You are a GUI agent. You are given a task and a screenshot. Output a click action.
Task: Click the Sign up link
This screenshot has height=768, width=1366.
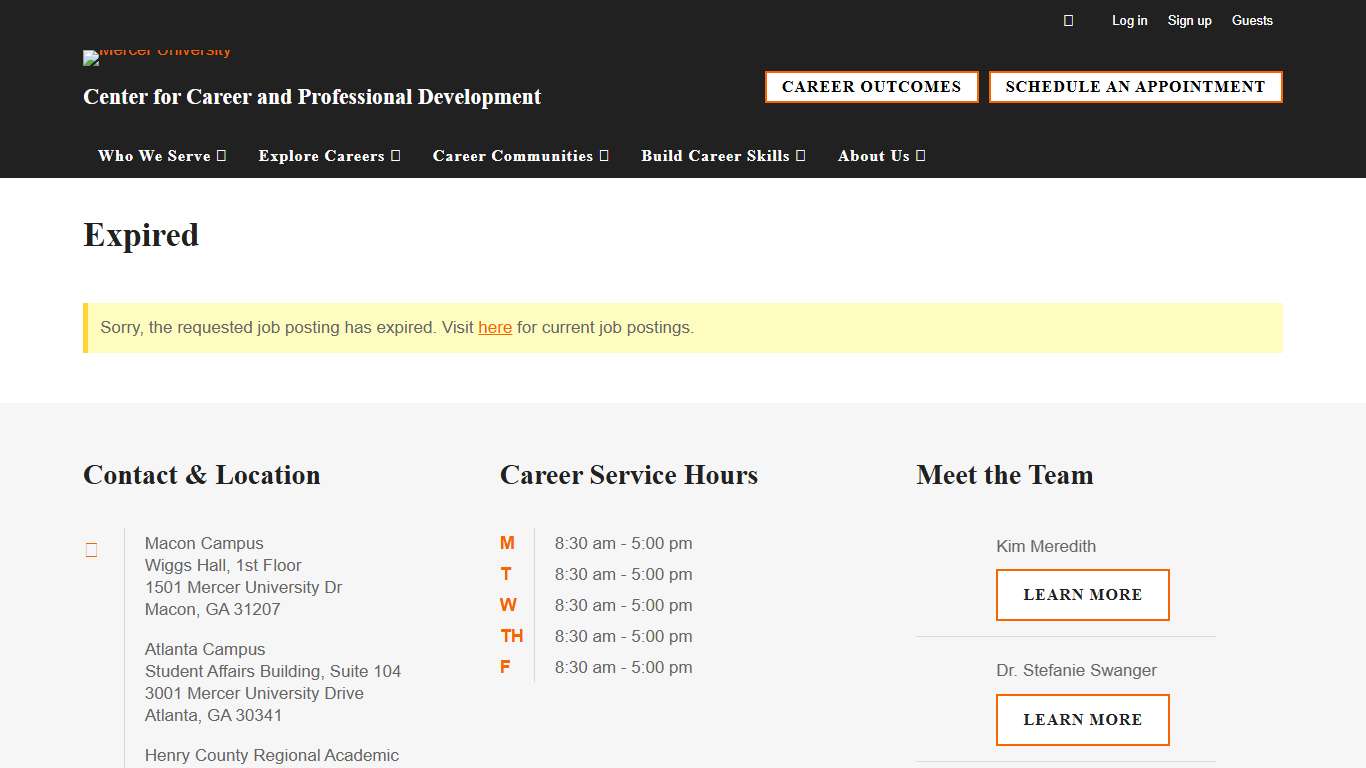coord(1189,20)
